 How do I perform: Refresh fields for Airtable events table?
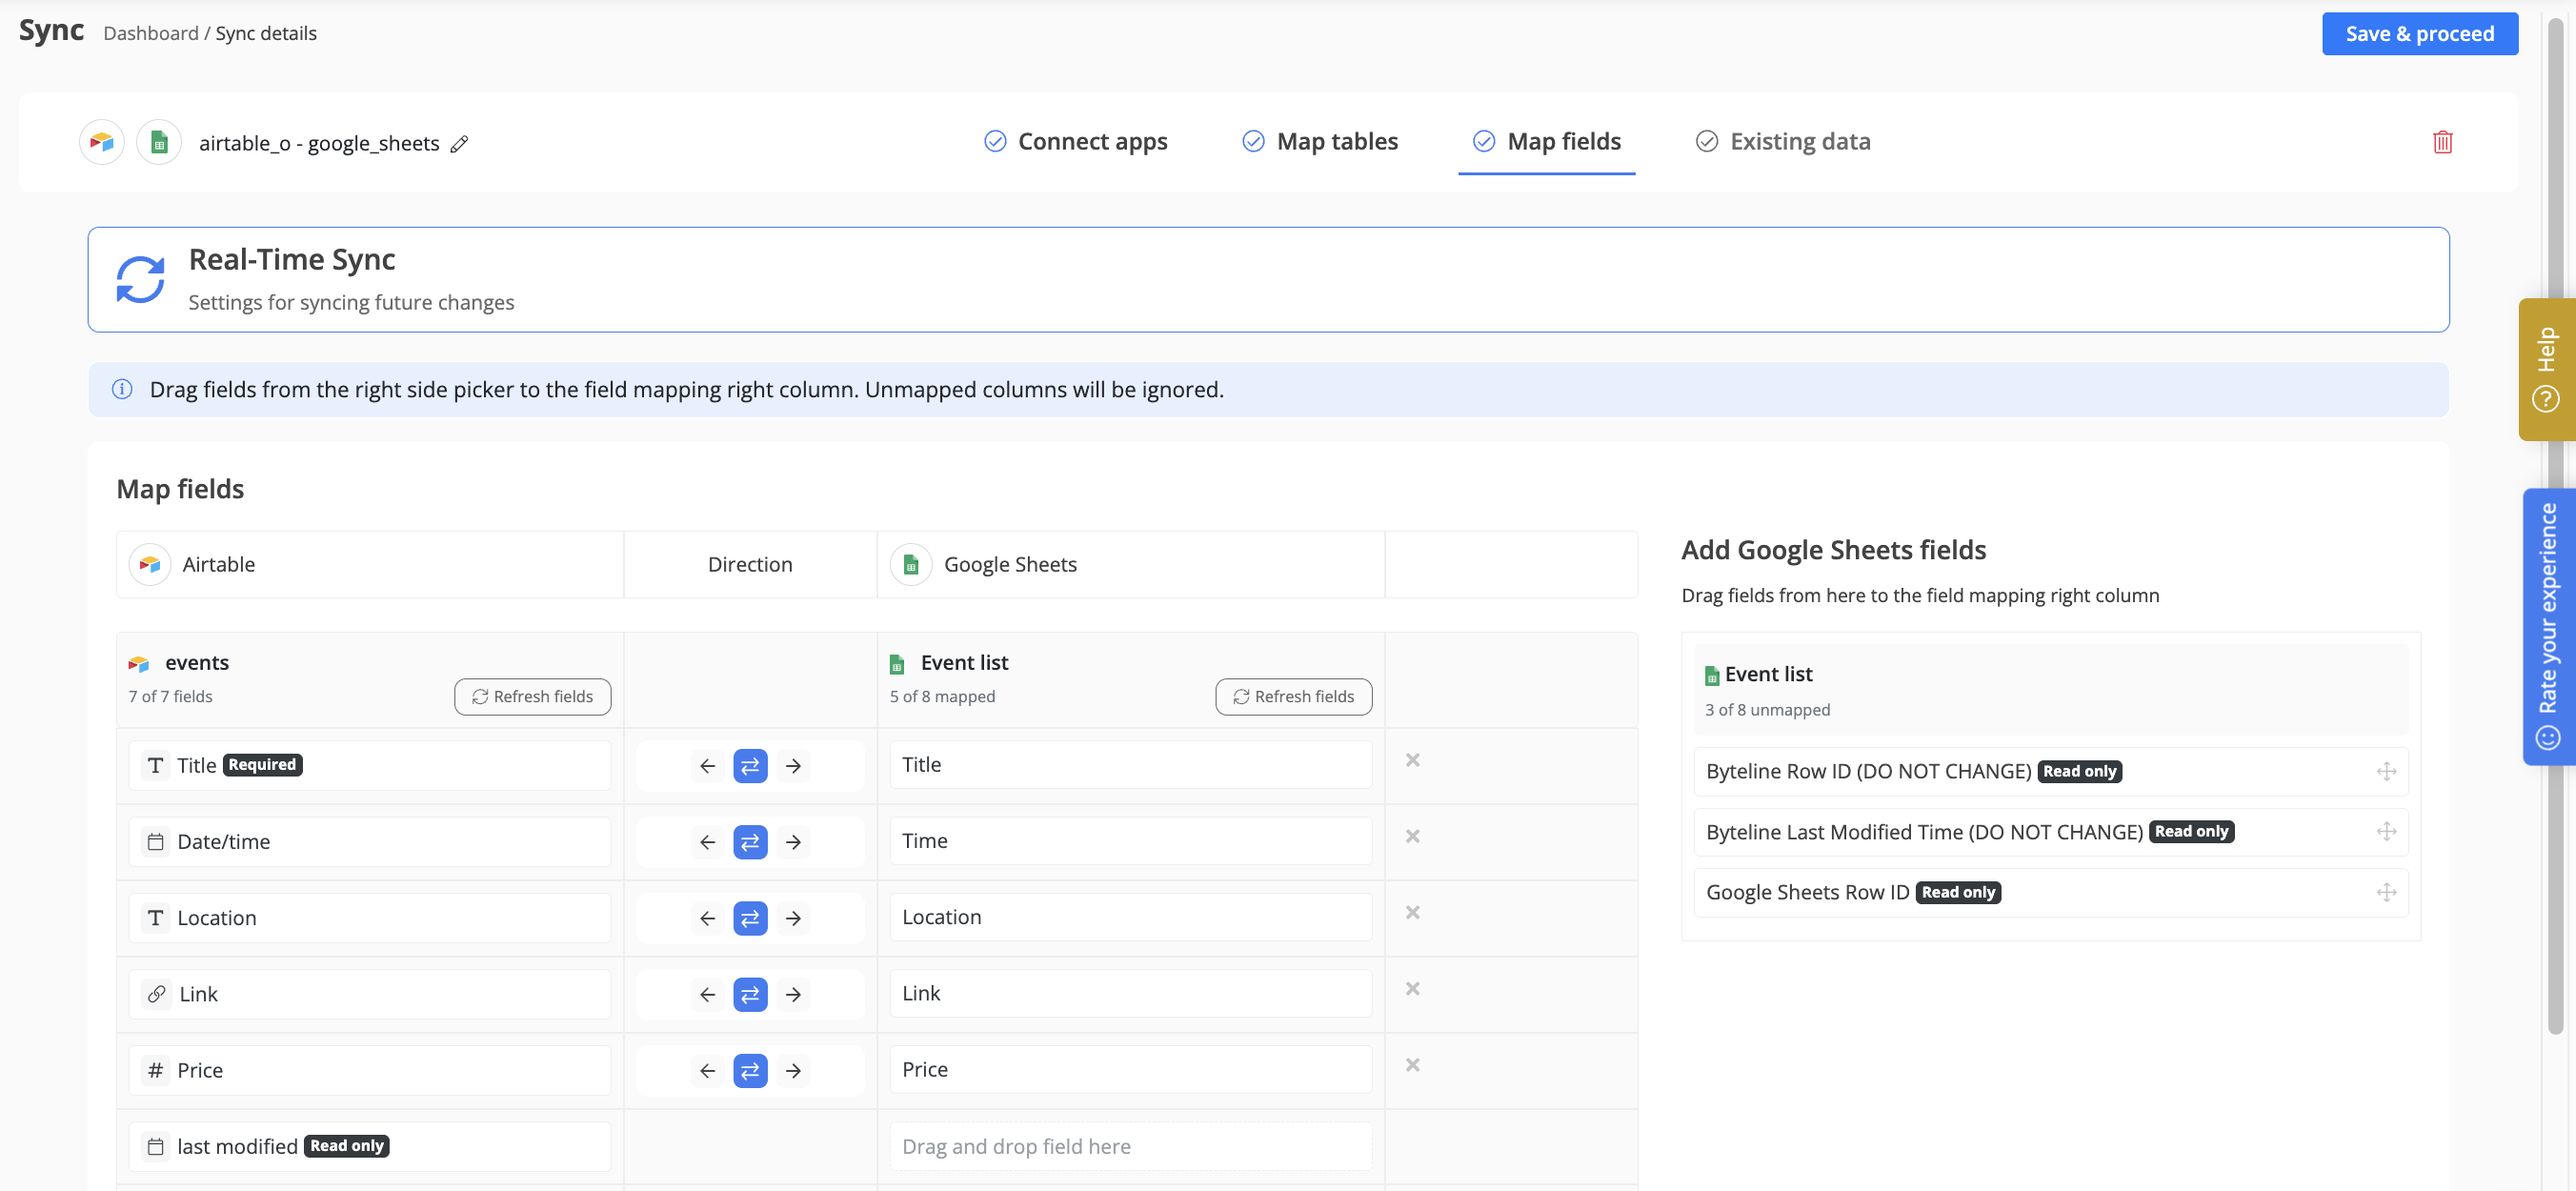pyautogui.click(x=532, y=696)
